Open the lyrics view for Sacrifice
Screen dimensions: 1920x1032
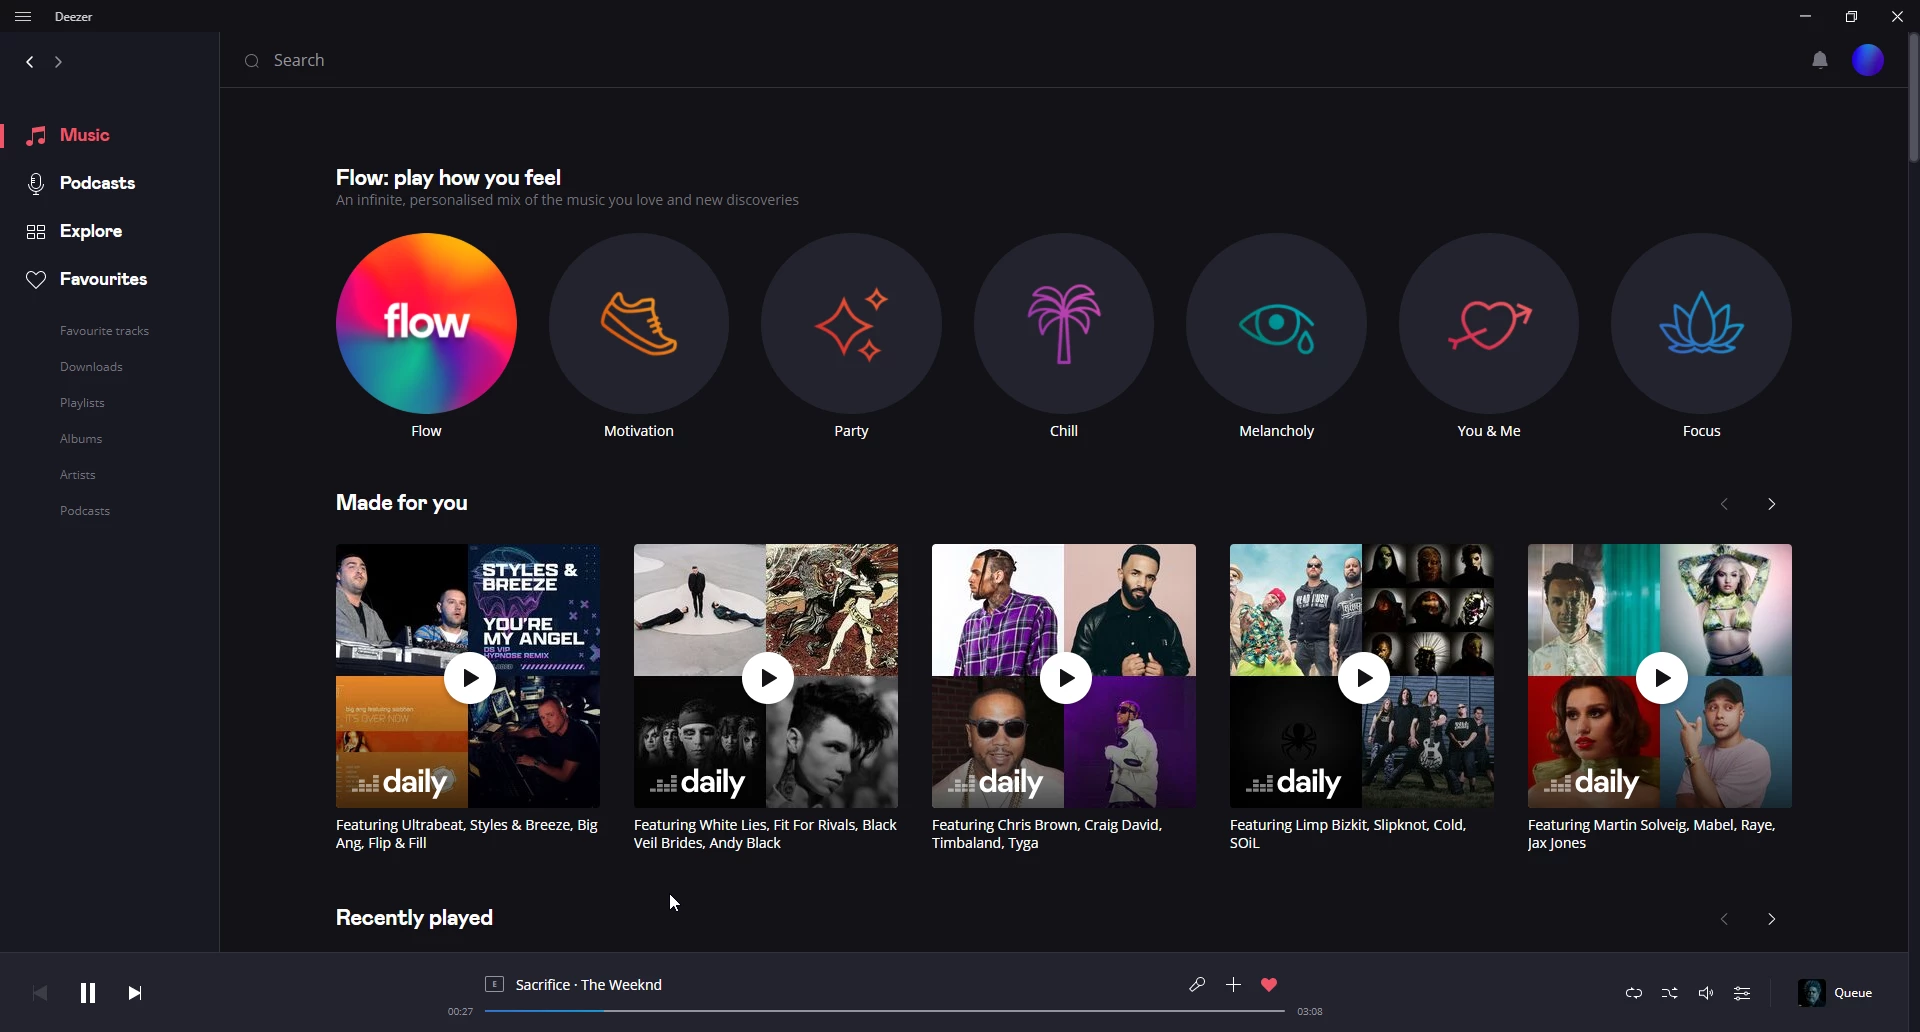point(1198,984)
